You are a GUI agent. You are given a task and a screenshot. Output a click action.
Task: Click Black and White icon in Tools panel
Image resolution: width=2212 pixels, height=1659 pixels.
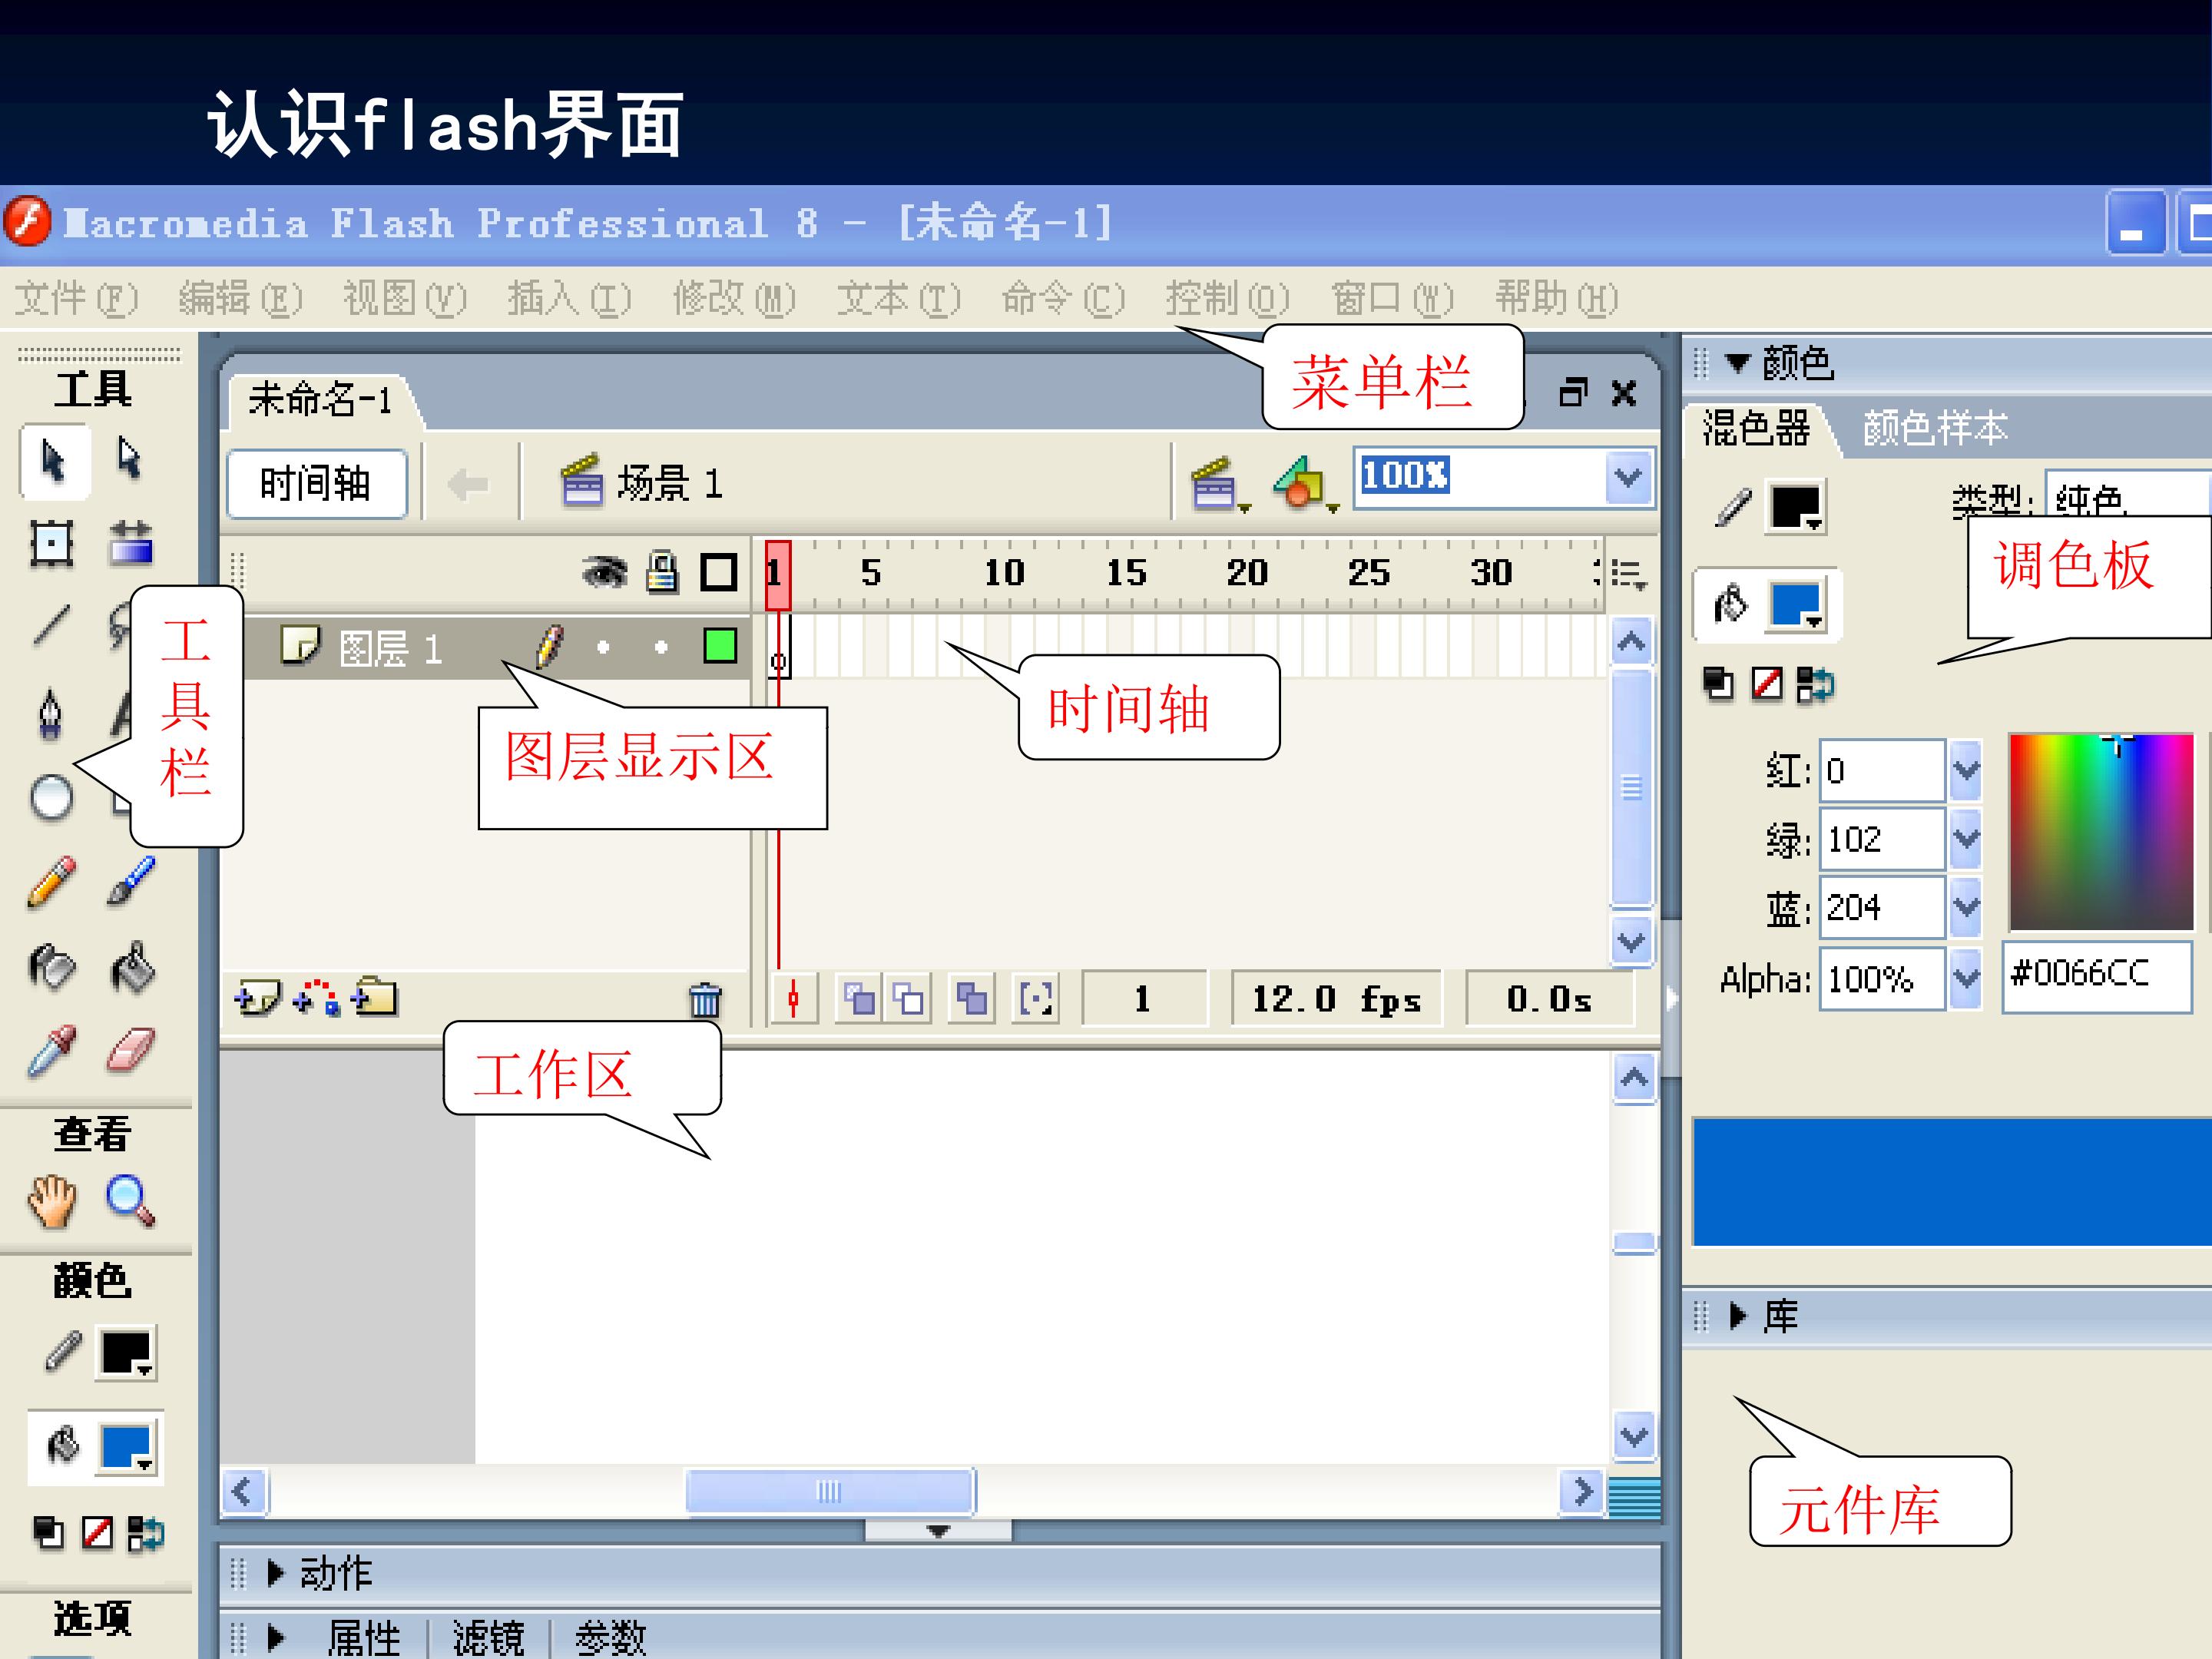click(49, 1533)
